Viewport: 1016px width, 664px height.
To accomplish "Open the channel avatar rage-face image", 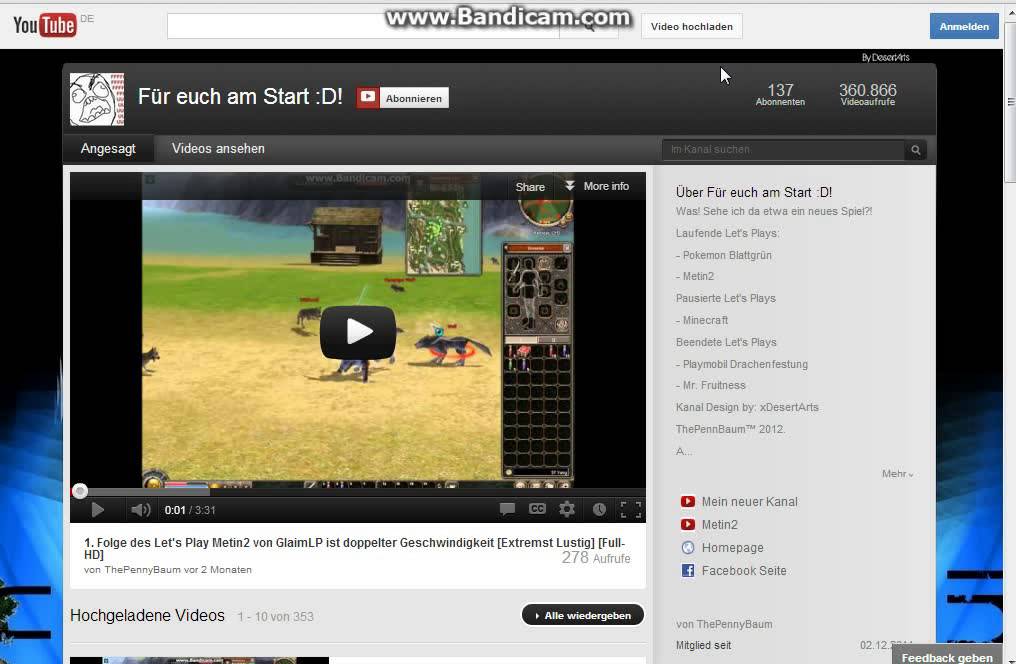I will tap(97, 99).
